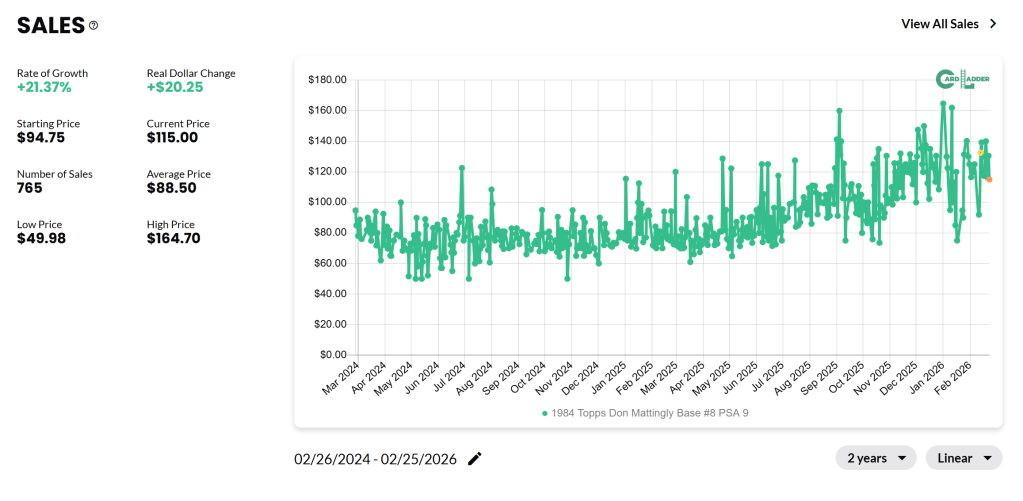Screen dimensions: 1023x501
Task: Select the $160 spike data point in Sep 2025
Action: (839, 110)
